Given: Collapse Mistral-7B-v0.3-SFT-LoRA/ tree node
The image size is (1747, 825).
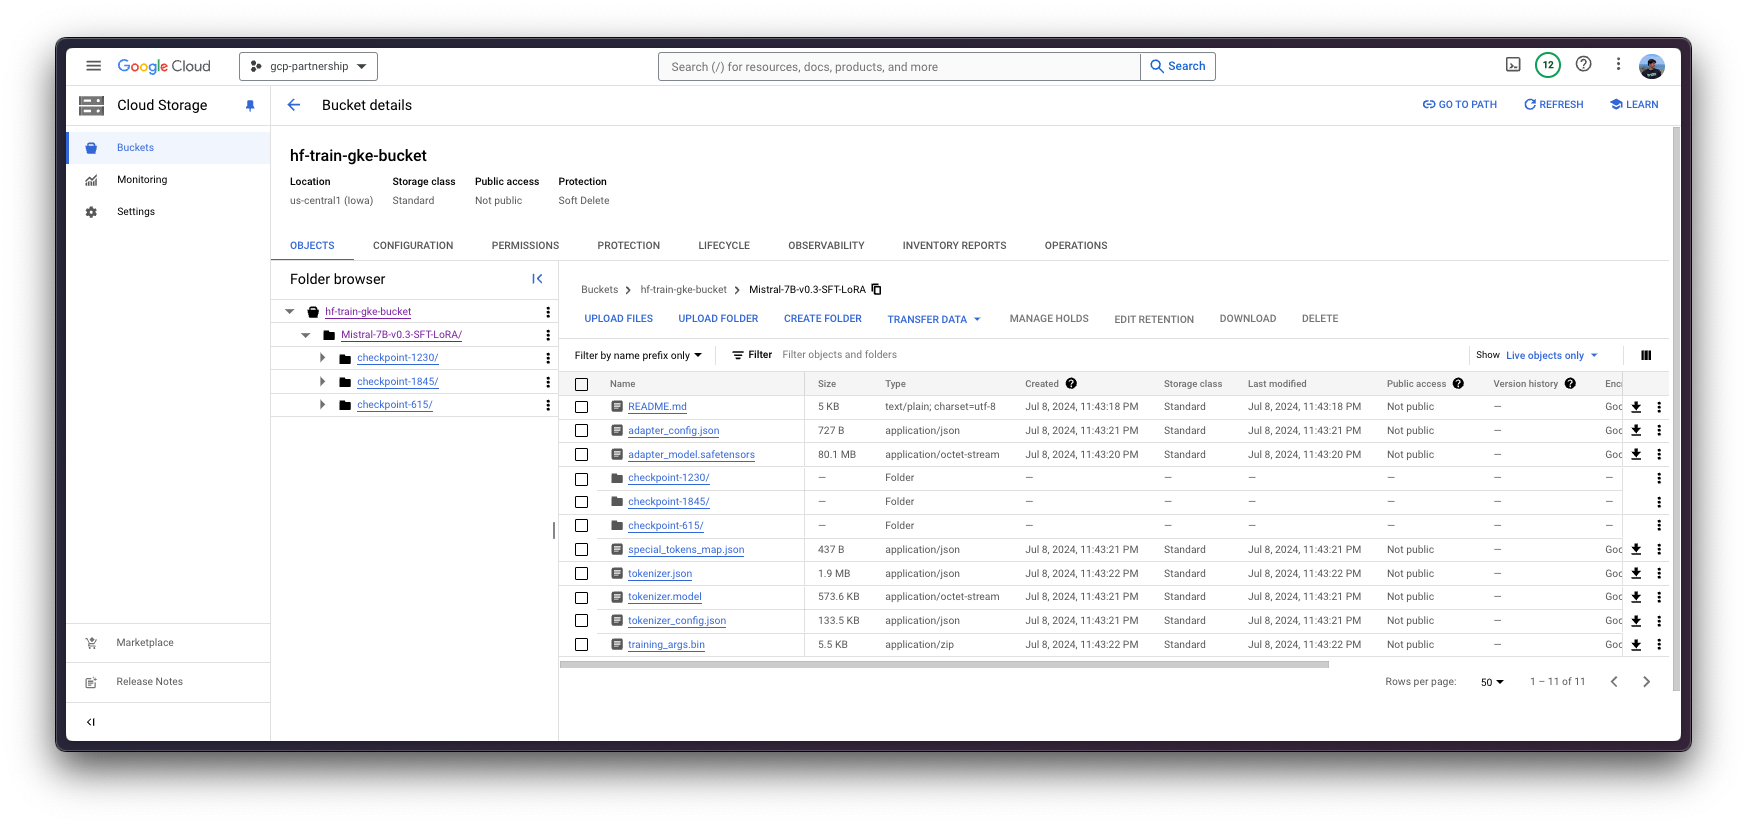Looking at the screenshot, I should 306,335.
